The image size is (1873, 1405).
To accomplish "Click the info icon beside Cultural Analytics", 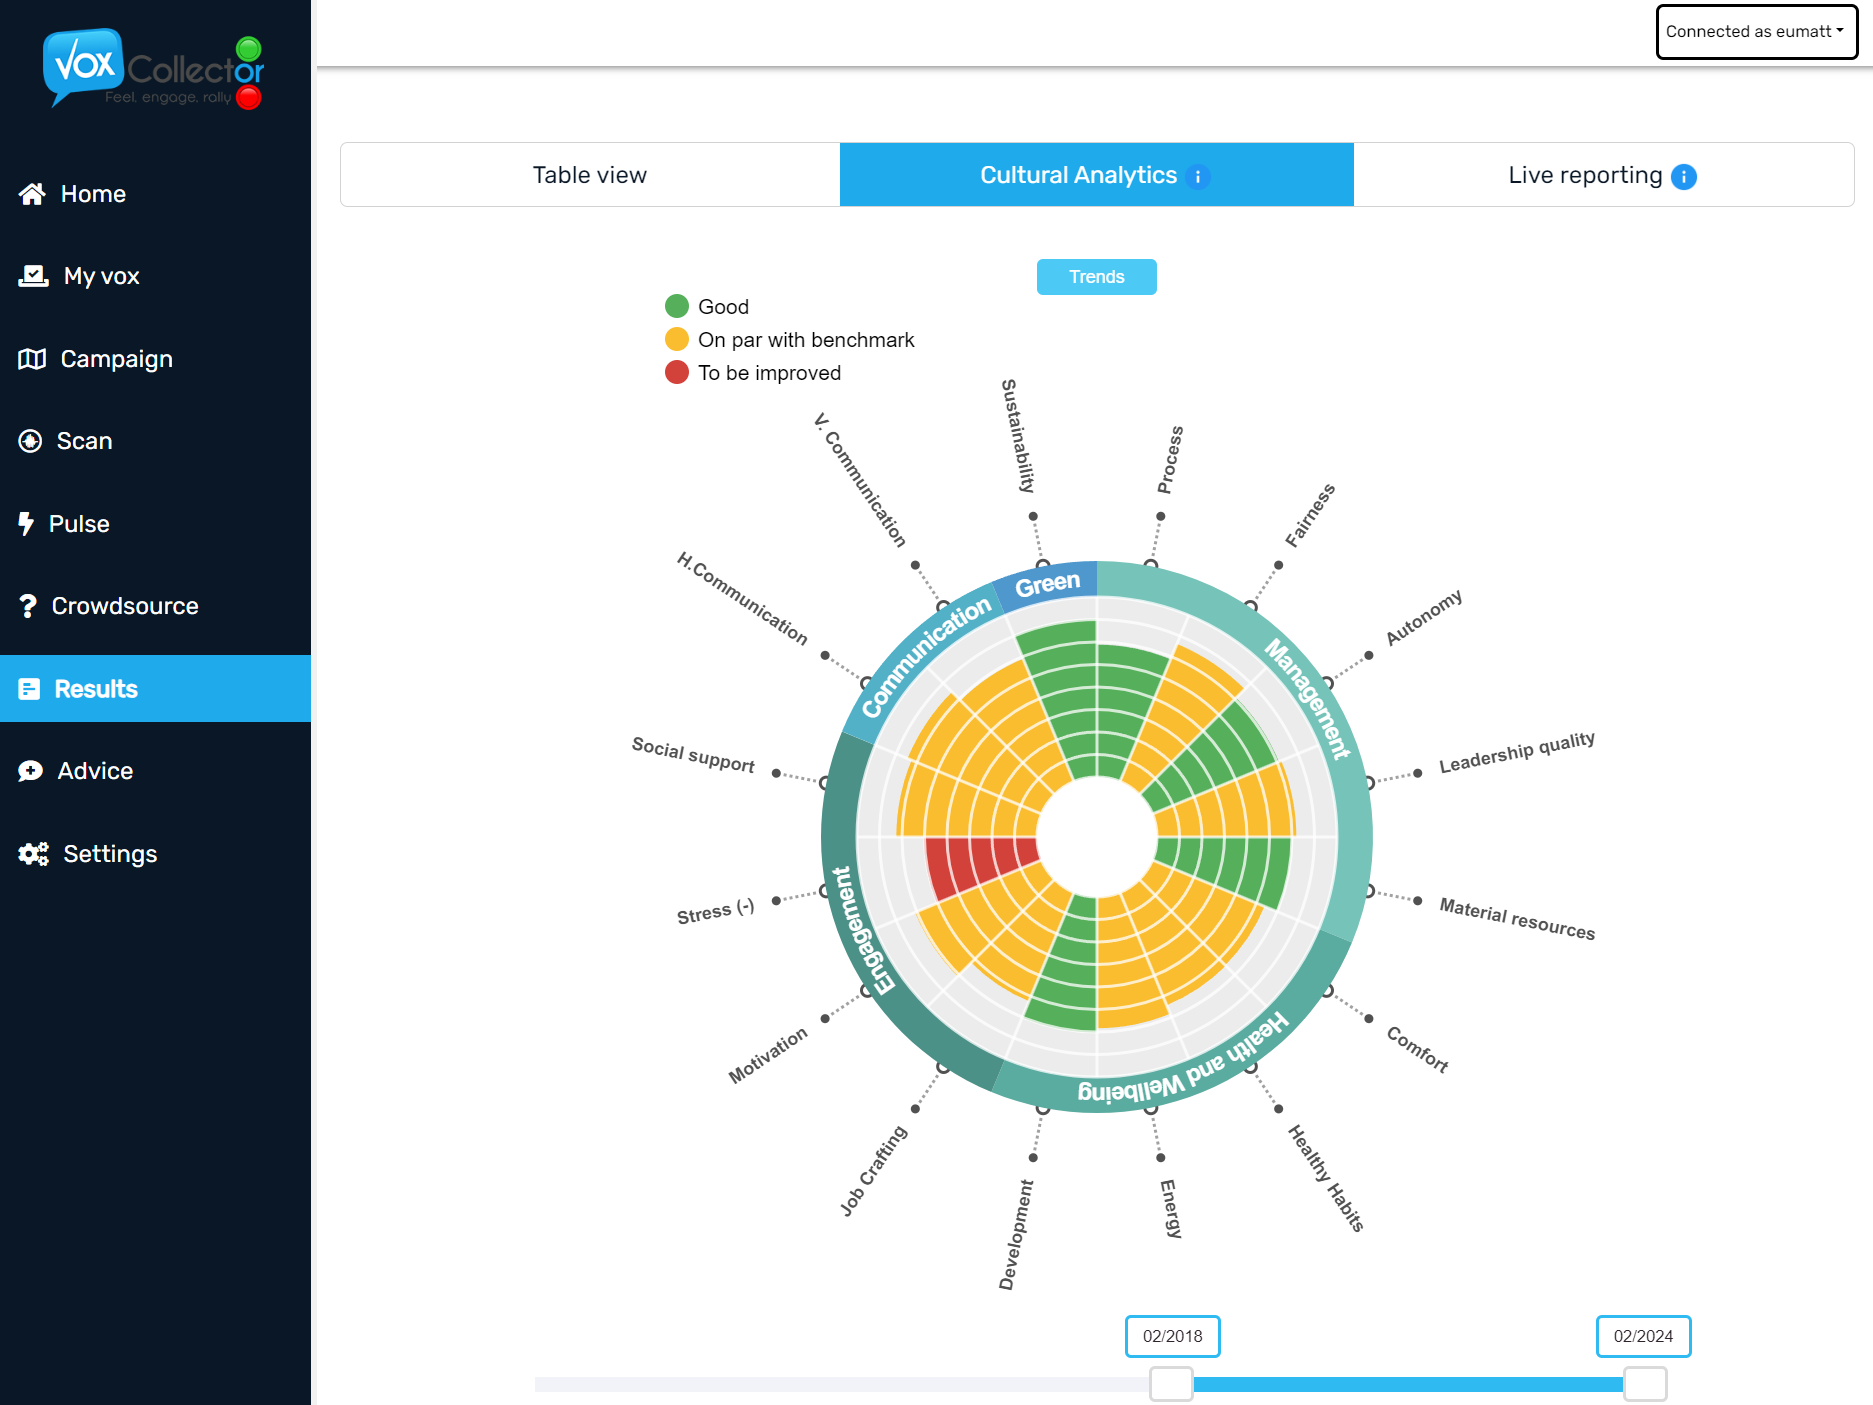I will 1198,177.
